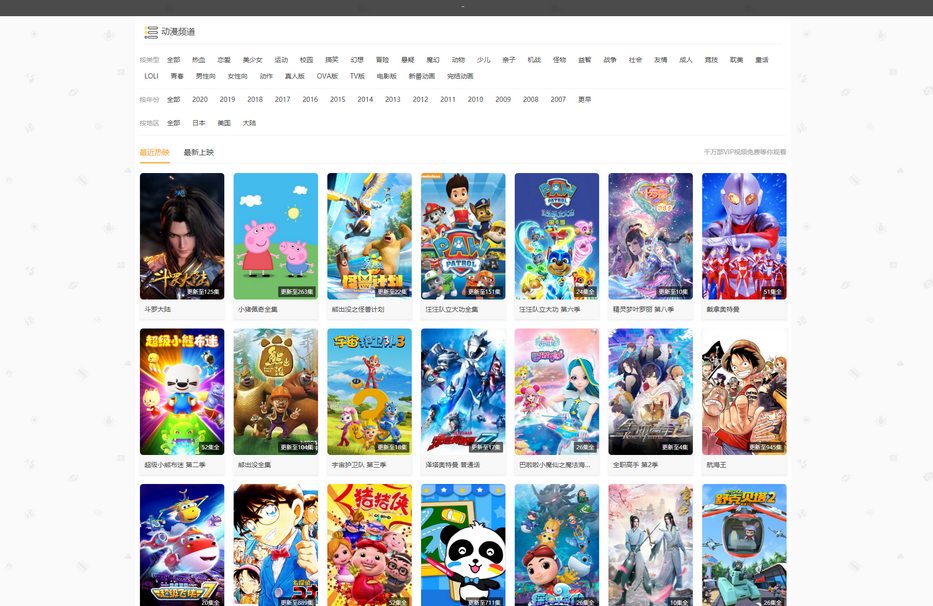Image resolution: width=933 pixels, height=606 pixels.
Task: Click the 汪汪队立大功 第六季 title text
Action: tap(550, 310)
